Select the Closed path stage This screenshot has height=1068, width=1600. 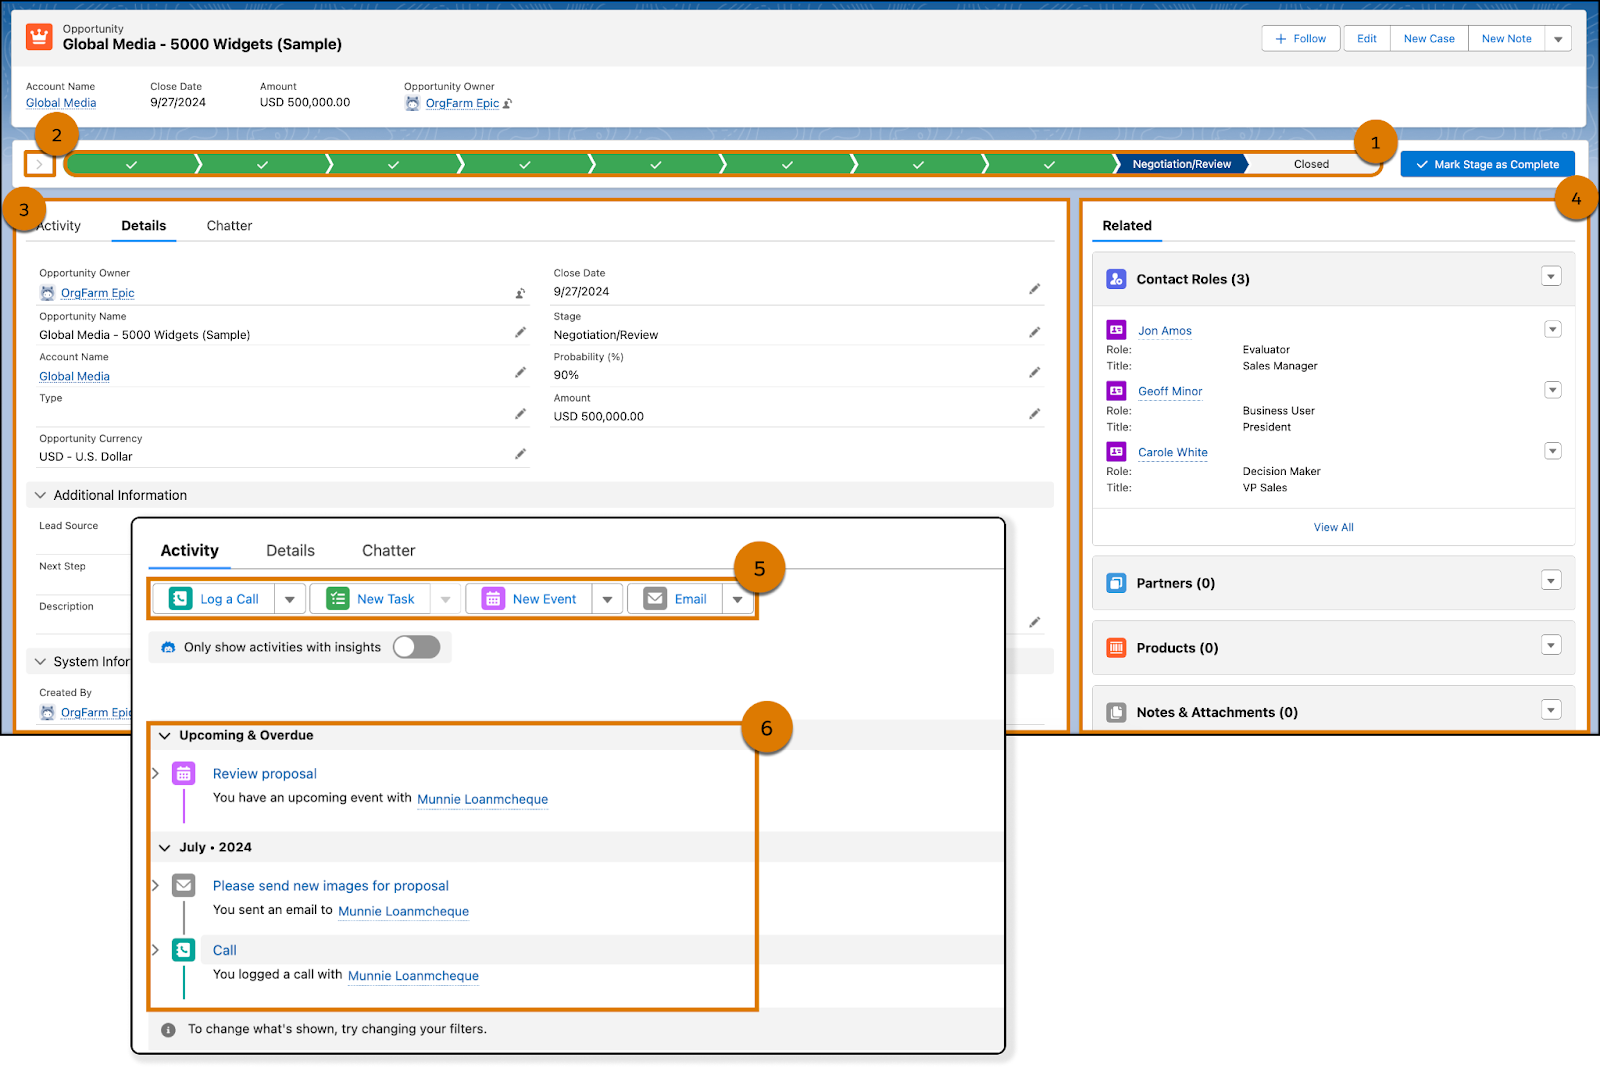[x=1311, y=164]
